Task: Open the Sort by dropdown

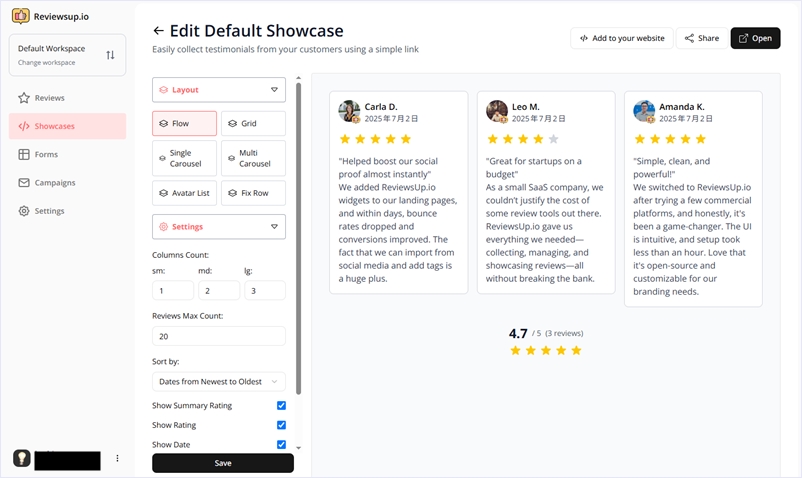Action: (219, 381)
